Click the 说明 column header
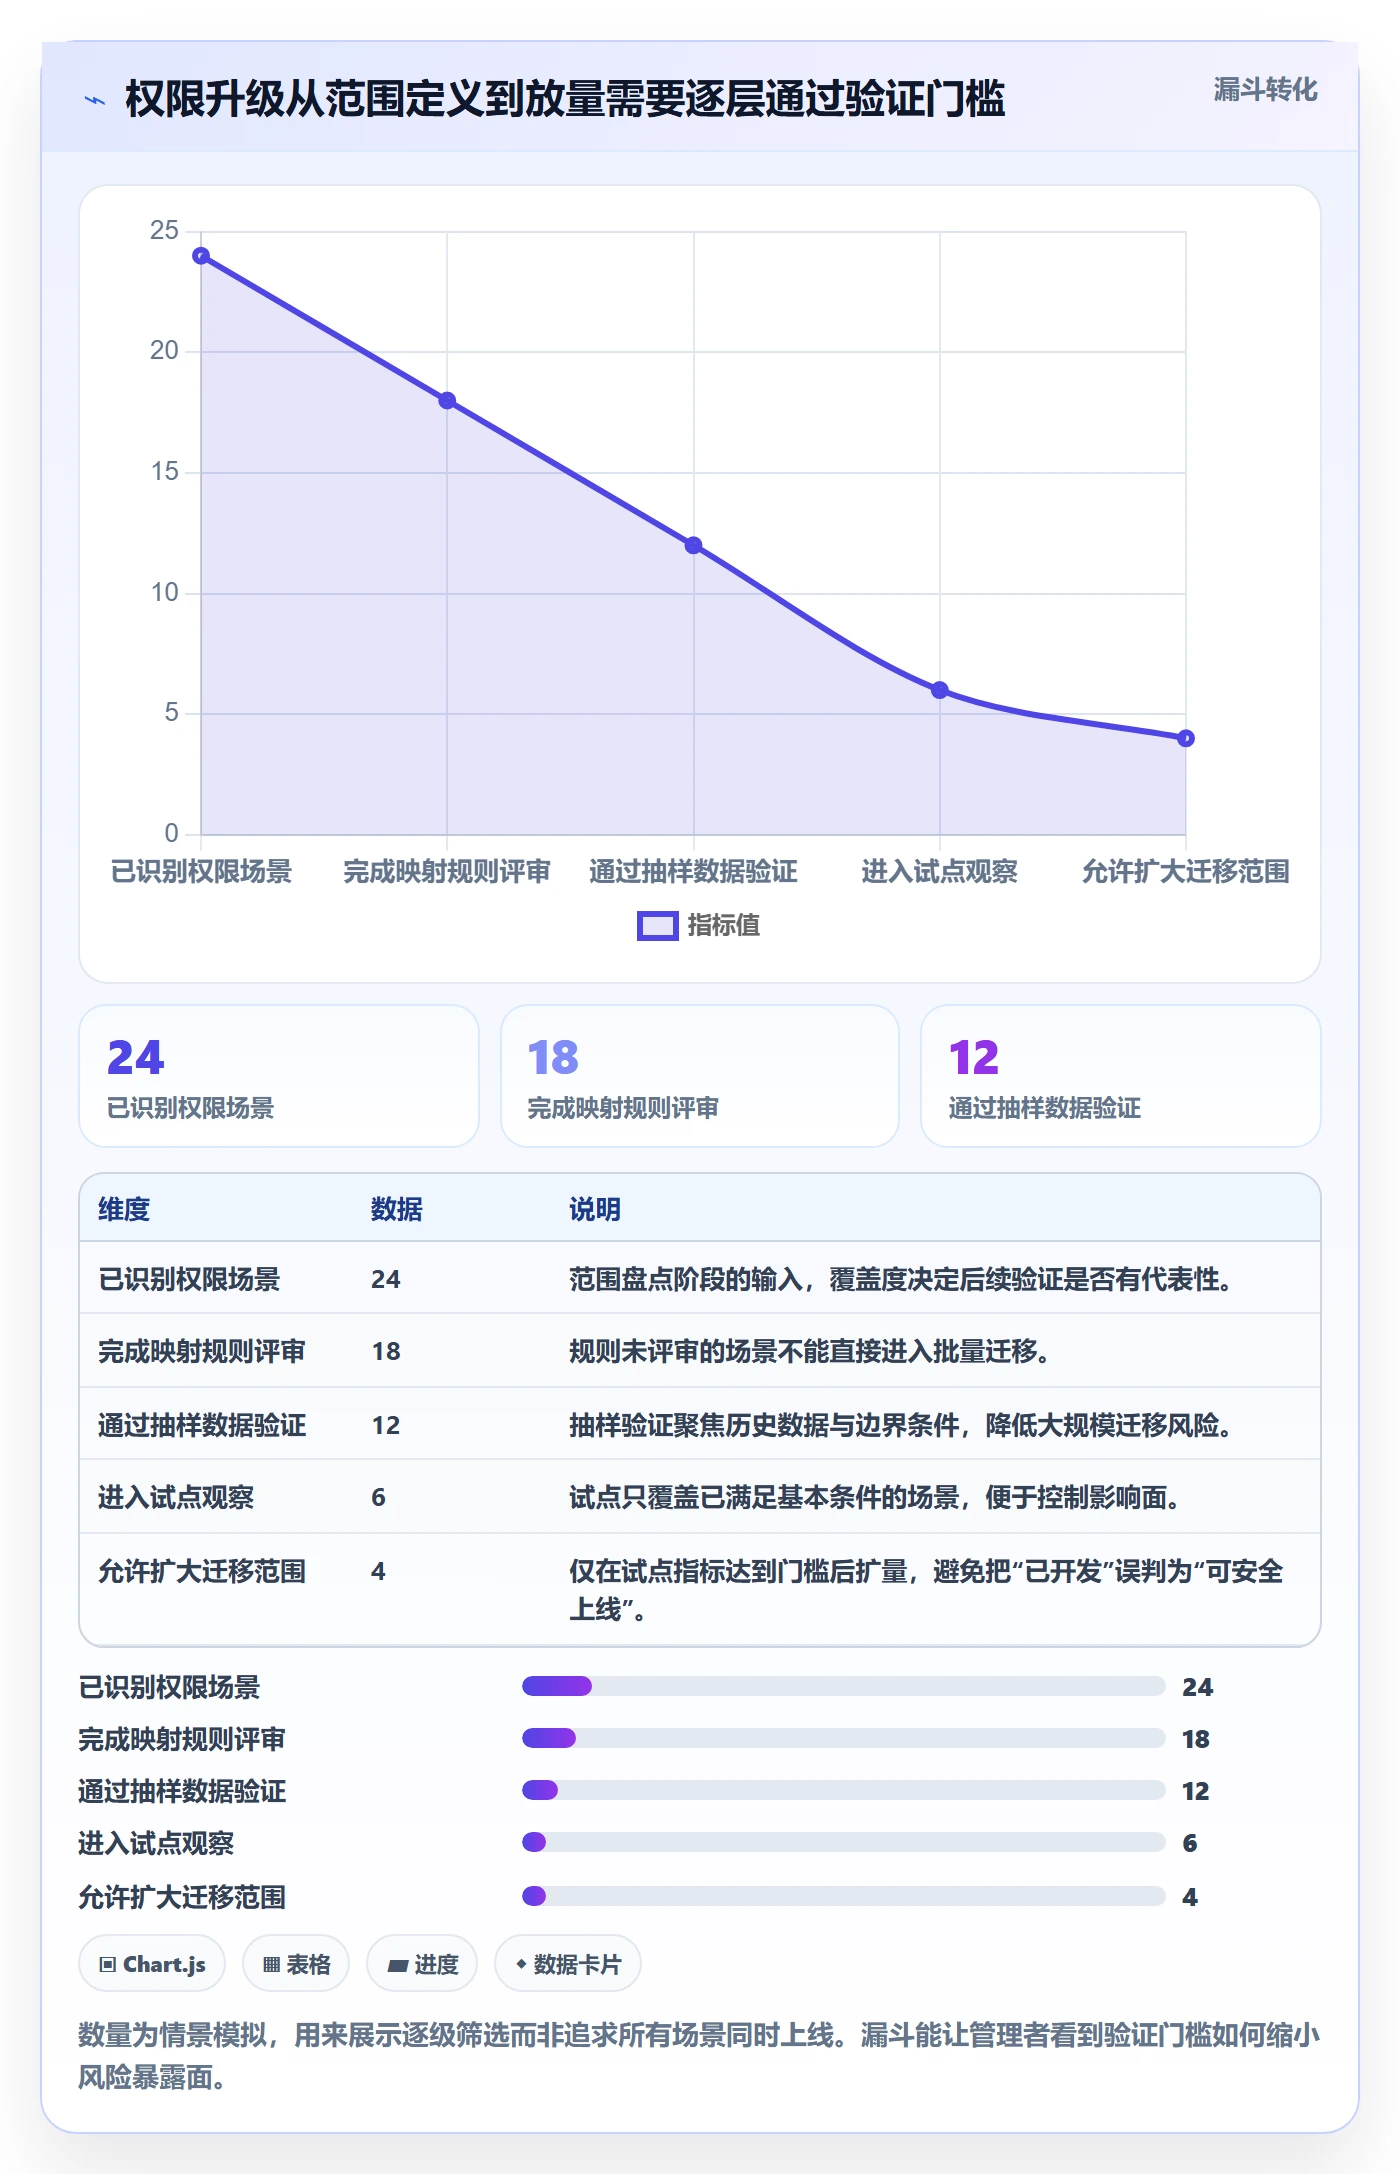This screenshot has width=1400, height=2174. click(595, 1210)
